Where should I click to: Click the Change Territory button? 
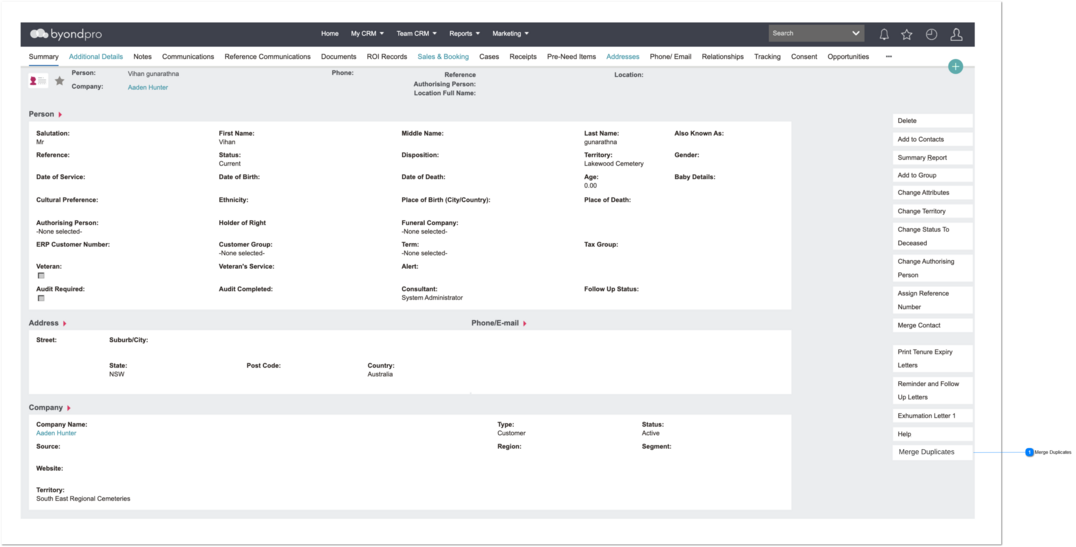933,211
